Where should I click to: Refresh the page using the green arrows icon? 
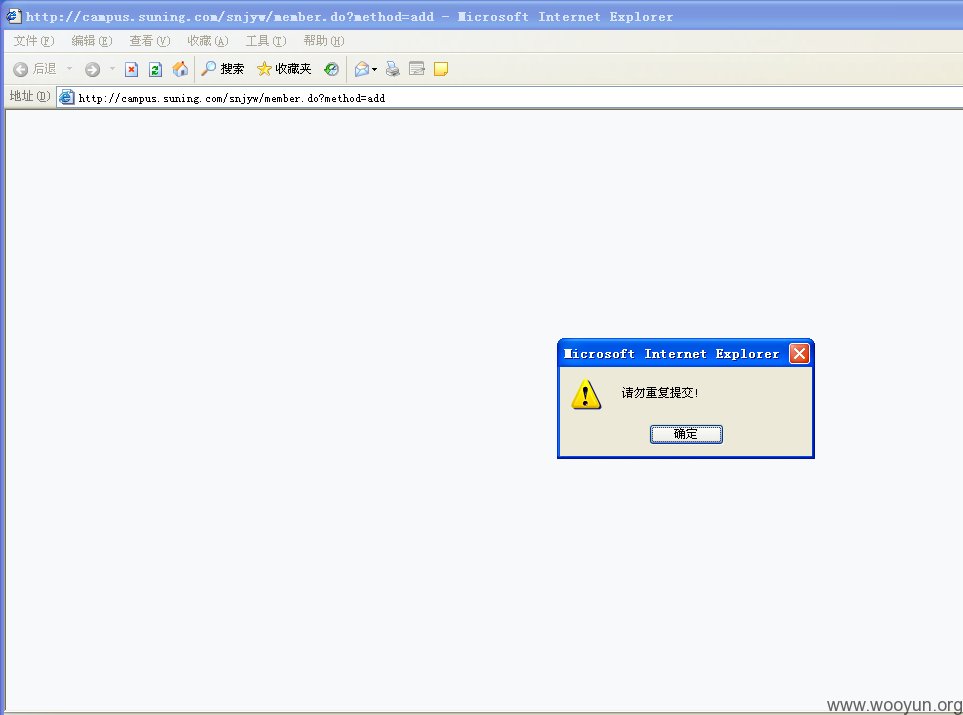coord(155,69)
